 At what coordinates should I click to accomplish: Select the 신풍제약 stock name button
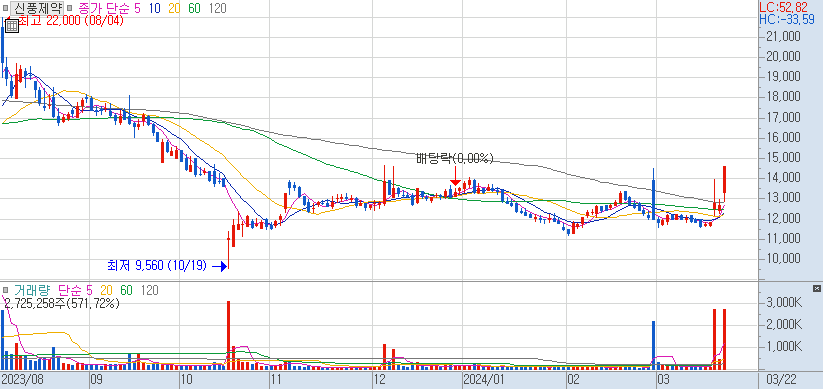tap(37, 8)
